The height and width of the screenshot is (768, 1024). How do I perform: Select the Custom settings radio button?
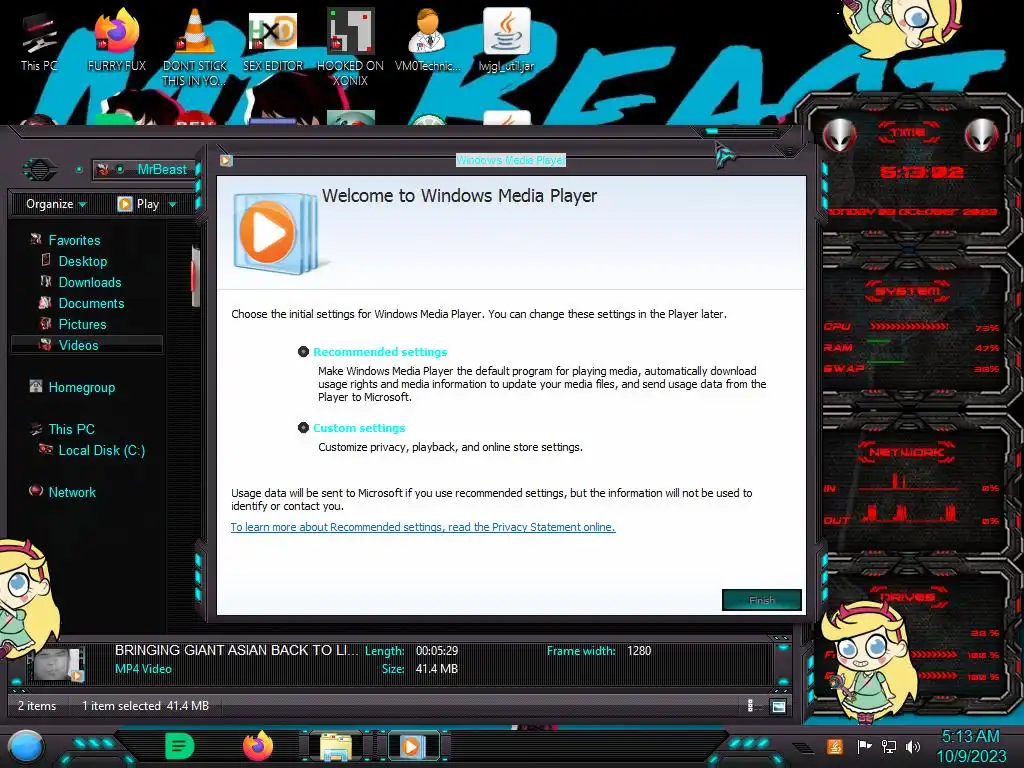pyautogui.click(x=303, y=428)
